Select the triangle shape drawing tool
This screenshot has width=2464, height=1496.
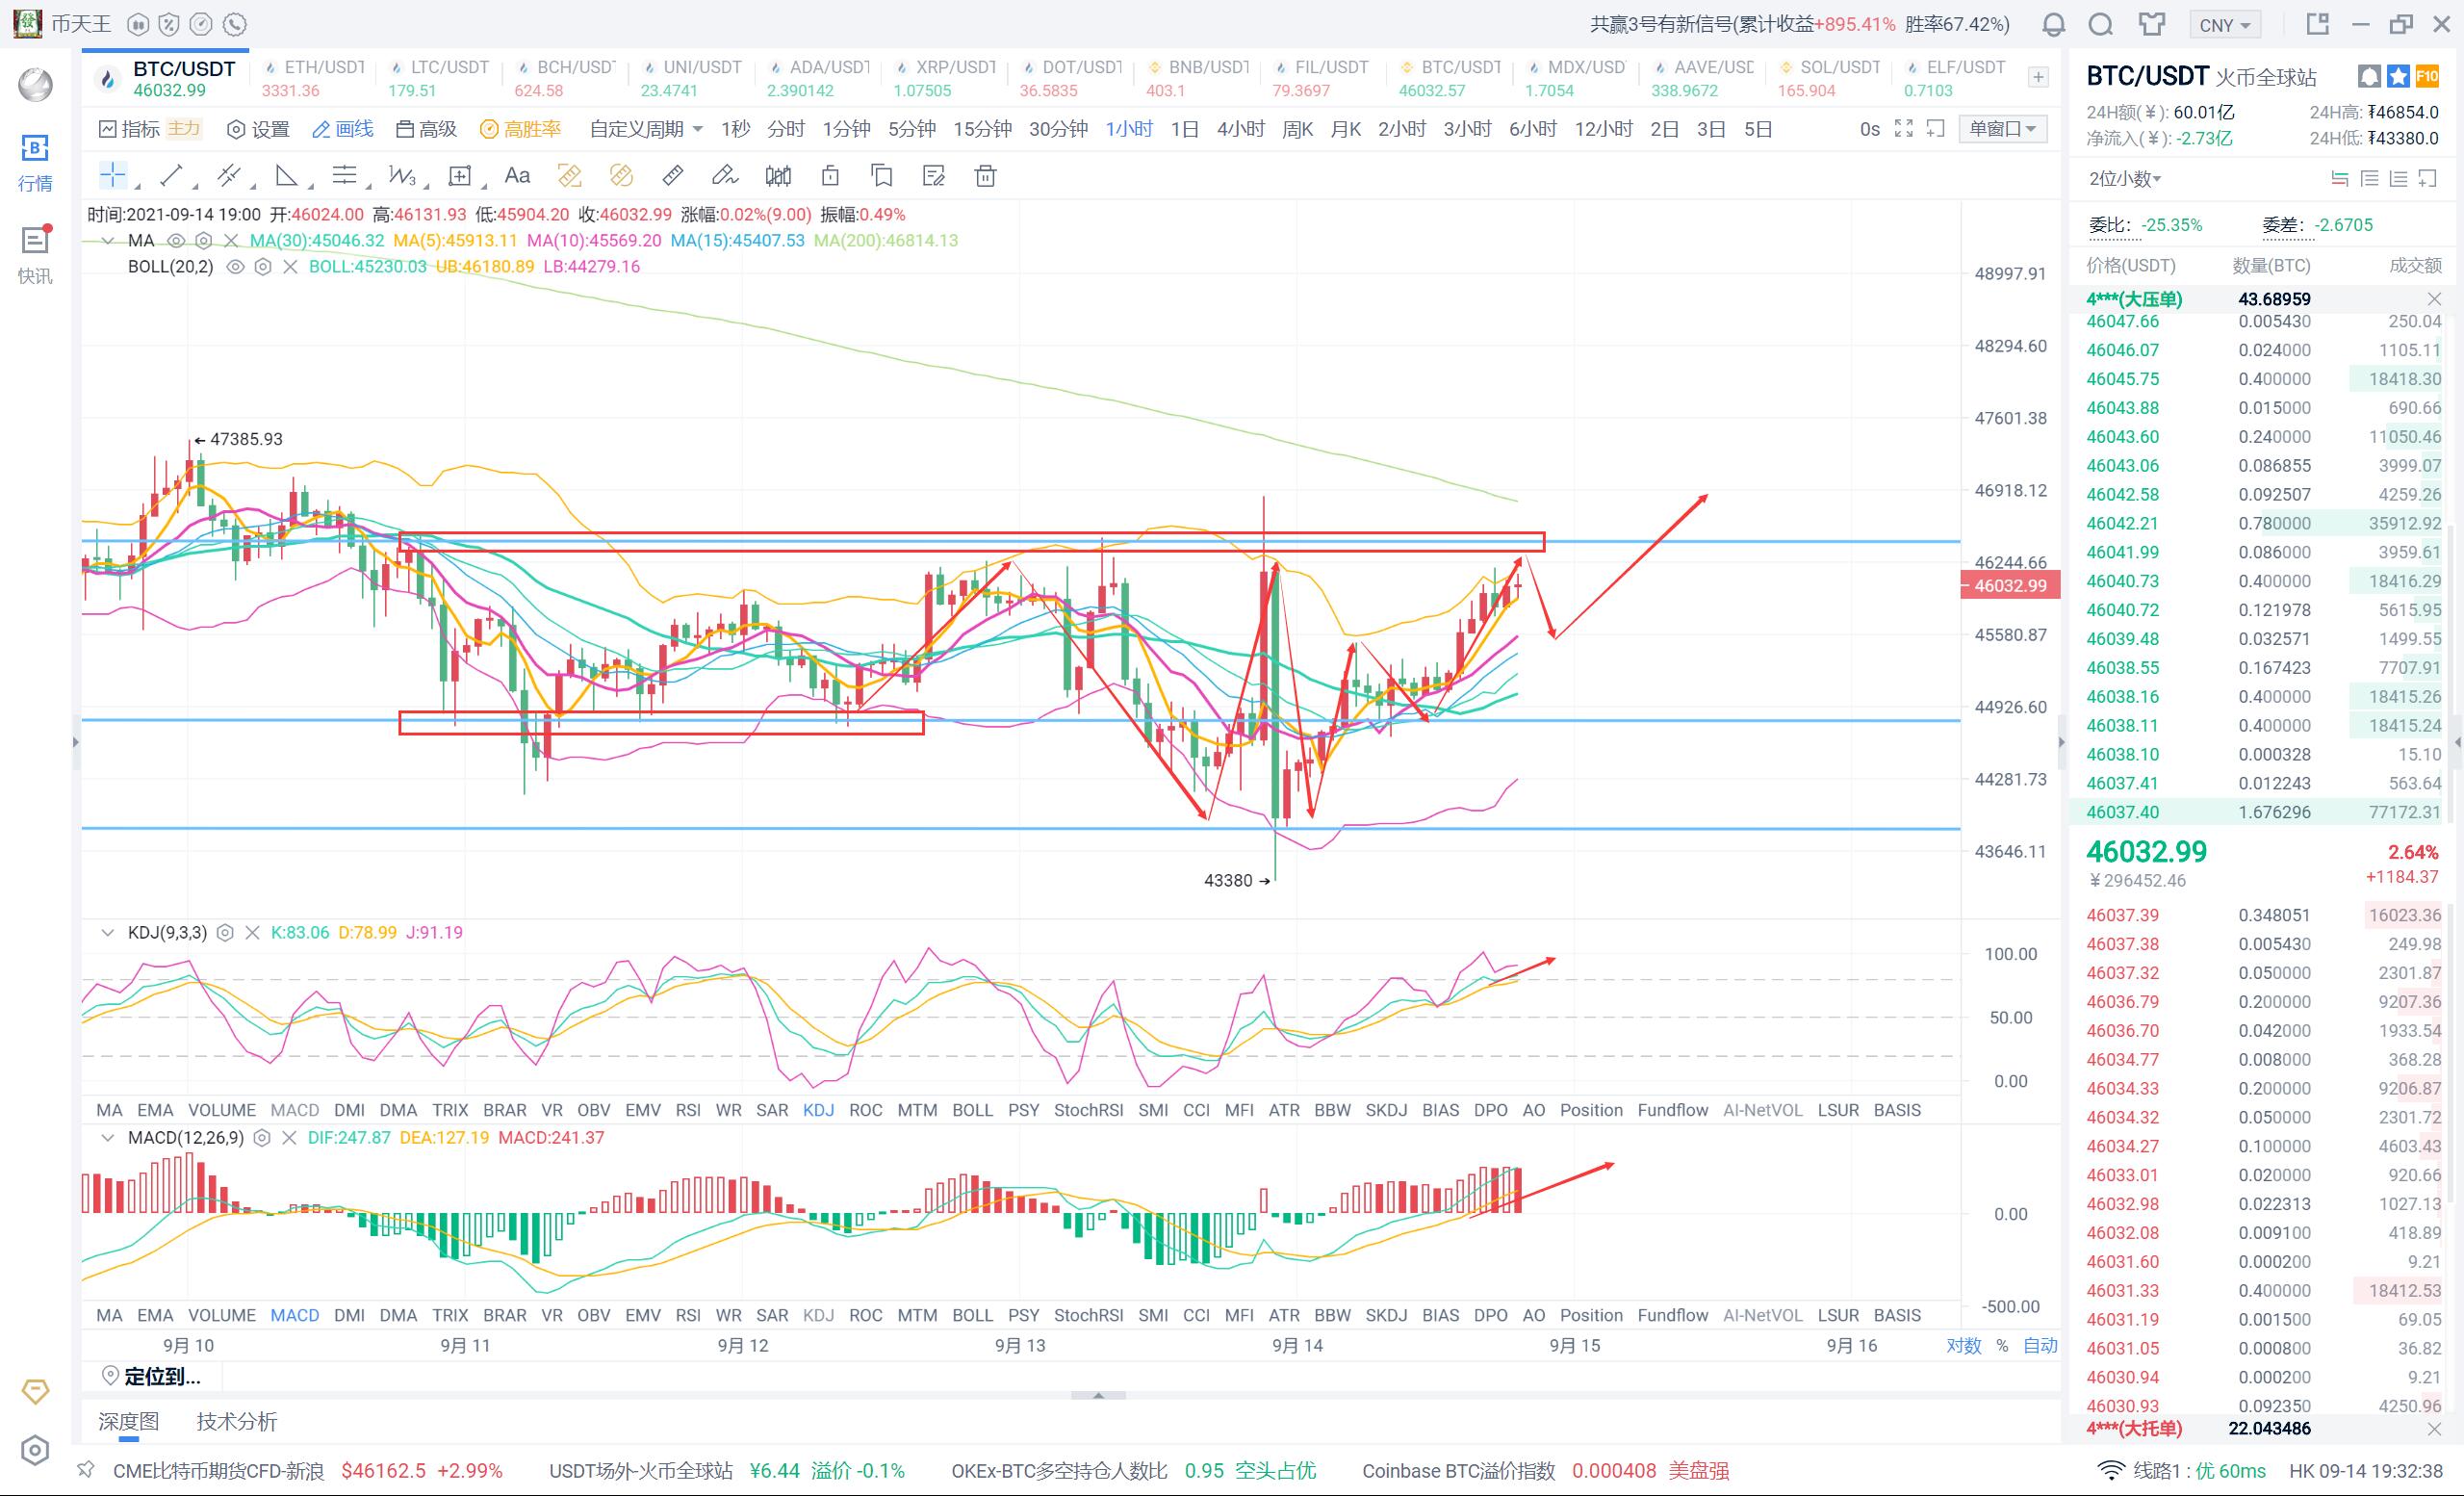(x=287, y=176)
